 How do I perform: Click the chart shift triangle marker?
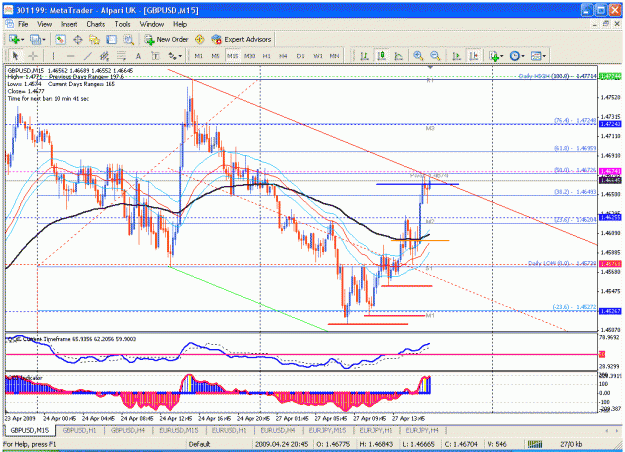coord(430,68)
